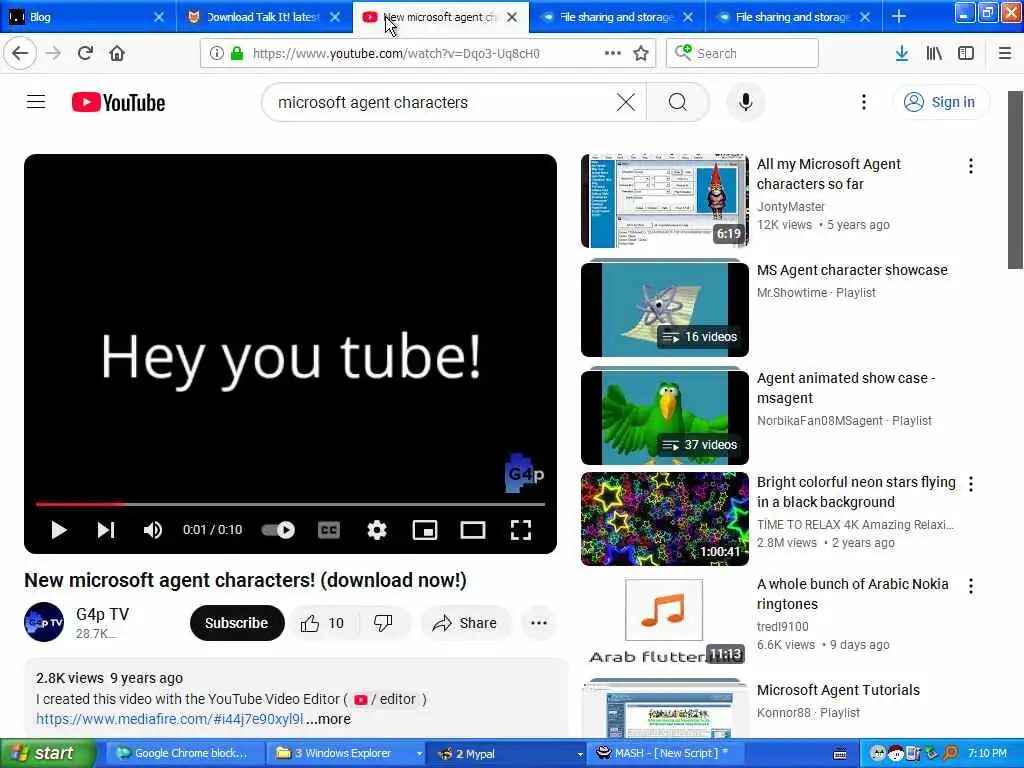Bookmark this page with the star icon

[641, 54]
